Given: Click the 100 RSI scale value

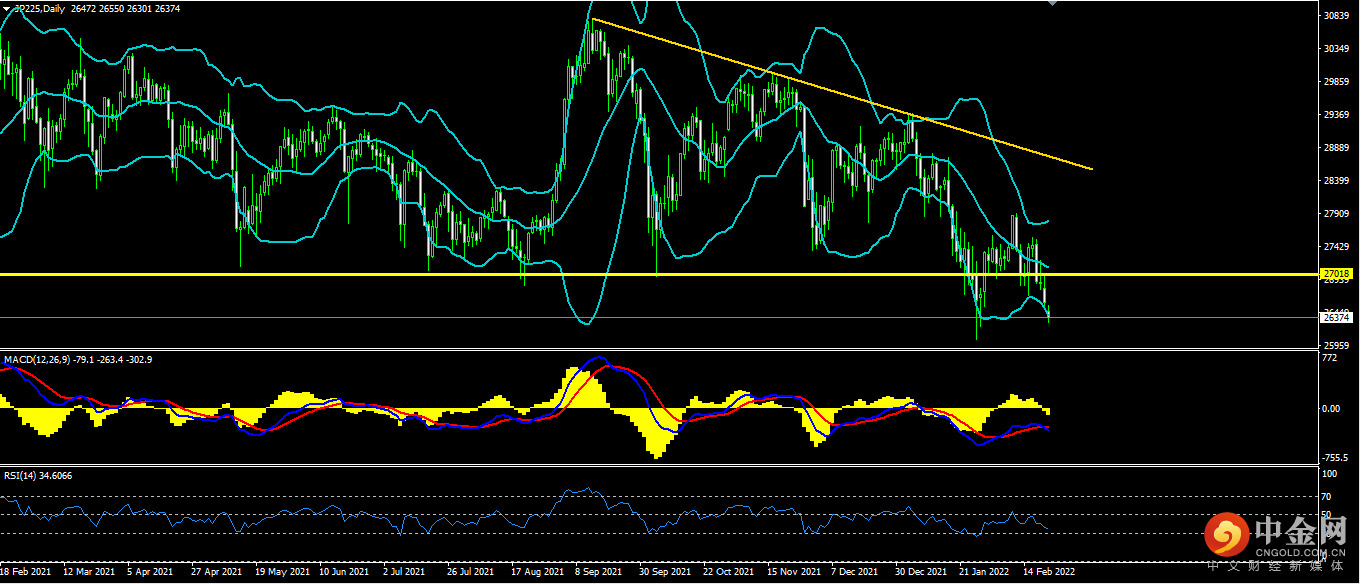Looking at the screenshot, I should [x=1329, y=472].
